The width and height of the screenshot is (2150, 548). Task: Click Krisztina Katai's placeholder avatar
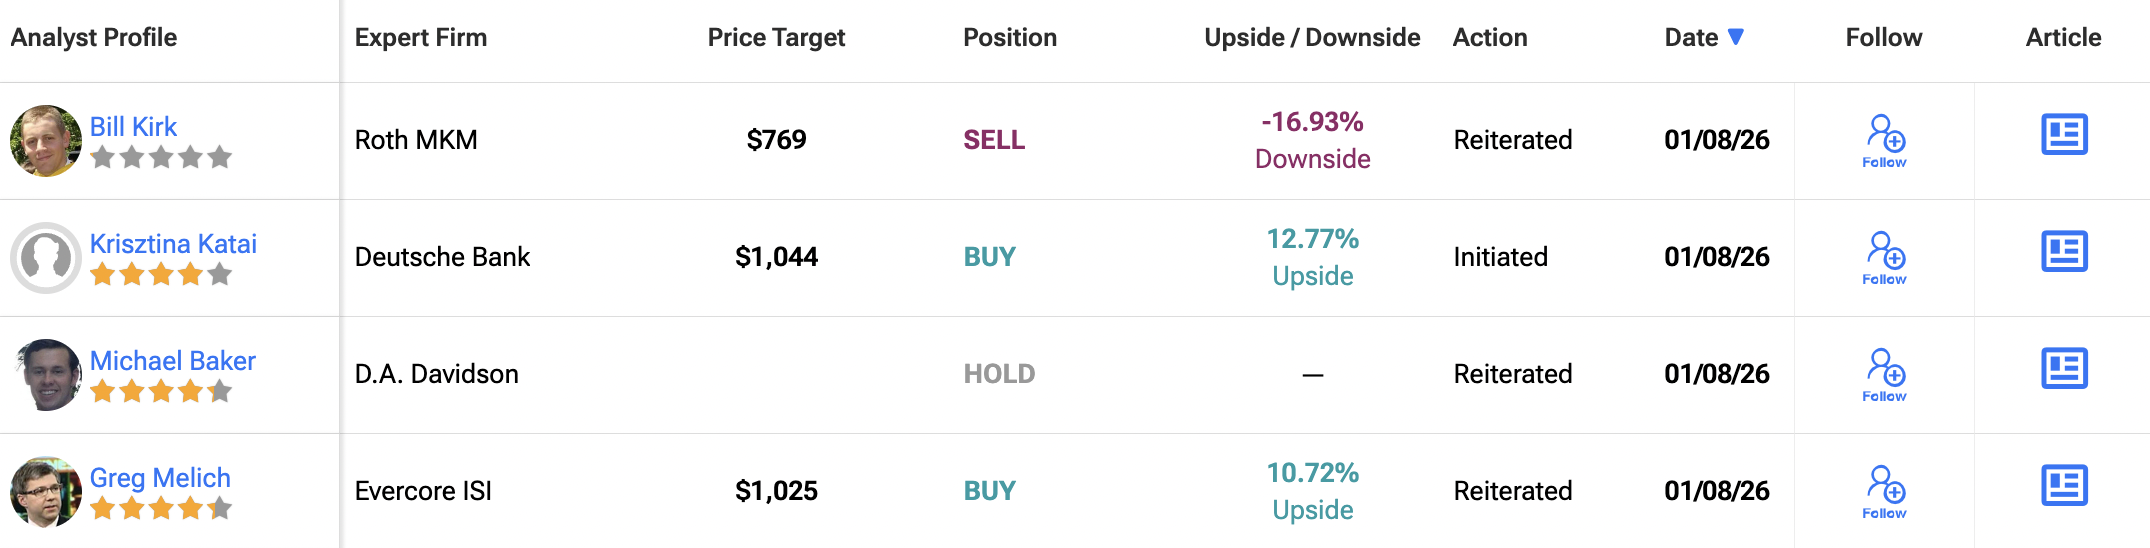point(46,258)
